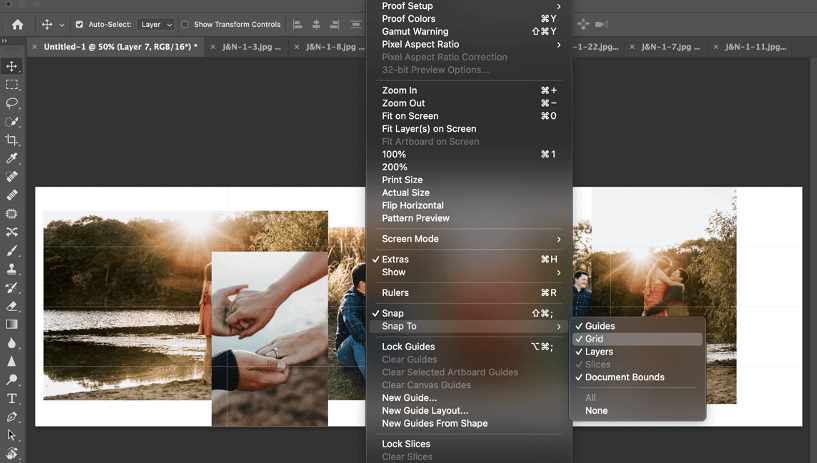Select the Clone Stamp tool
This screenshot has height=463, width=817.
[x=11, y=269]
